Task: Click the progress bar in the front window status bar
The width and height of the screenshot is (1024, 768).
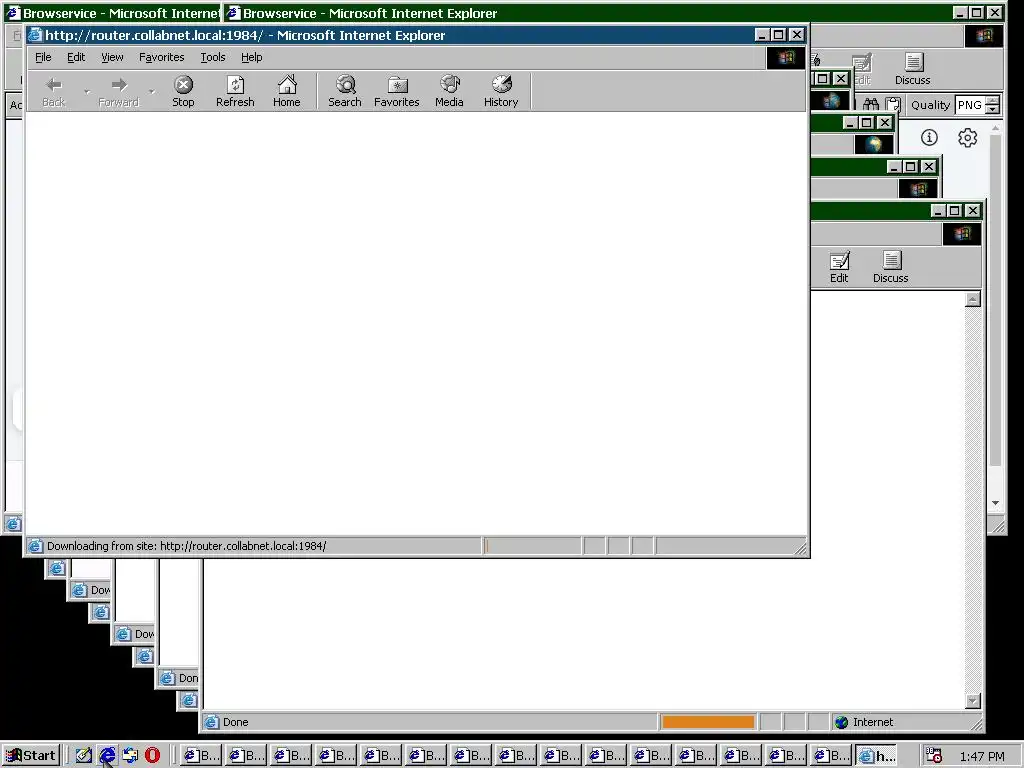Action: [x=532, y=545]
